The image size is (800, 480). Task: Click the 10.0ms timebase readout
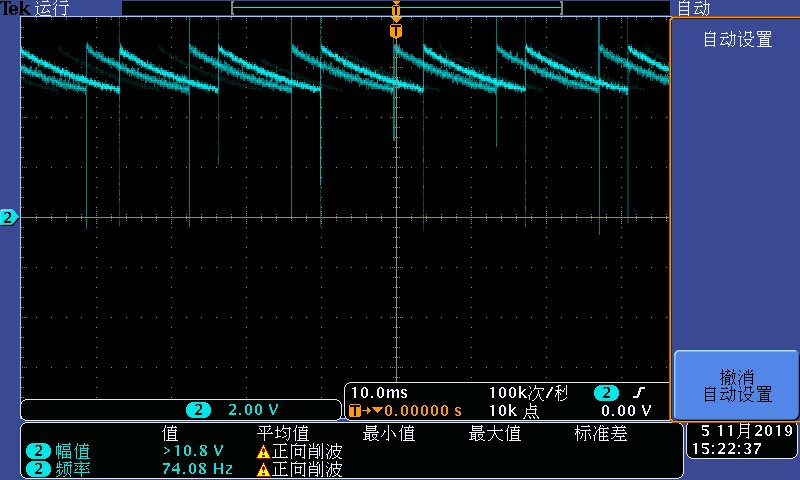click(379, 393)
